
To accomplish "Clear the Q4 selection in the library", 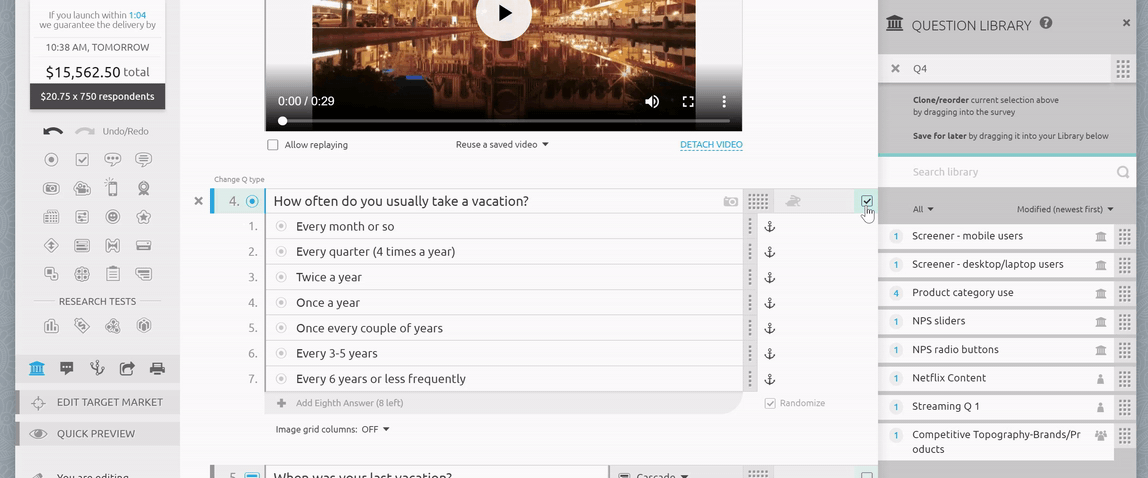I will (x=895, y=68).
